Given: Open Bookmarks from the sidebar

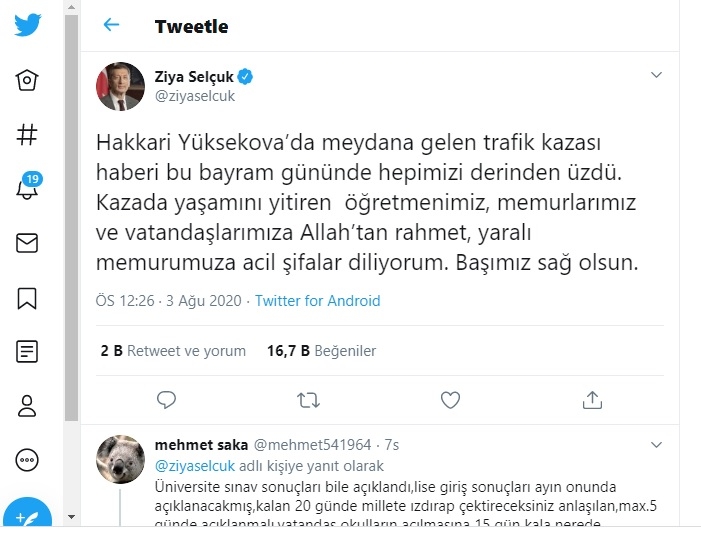Looking at the screenshot, I should click(x=27, y=297).
